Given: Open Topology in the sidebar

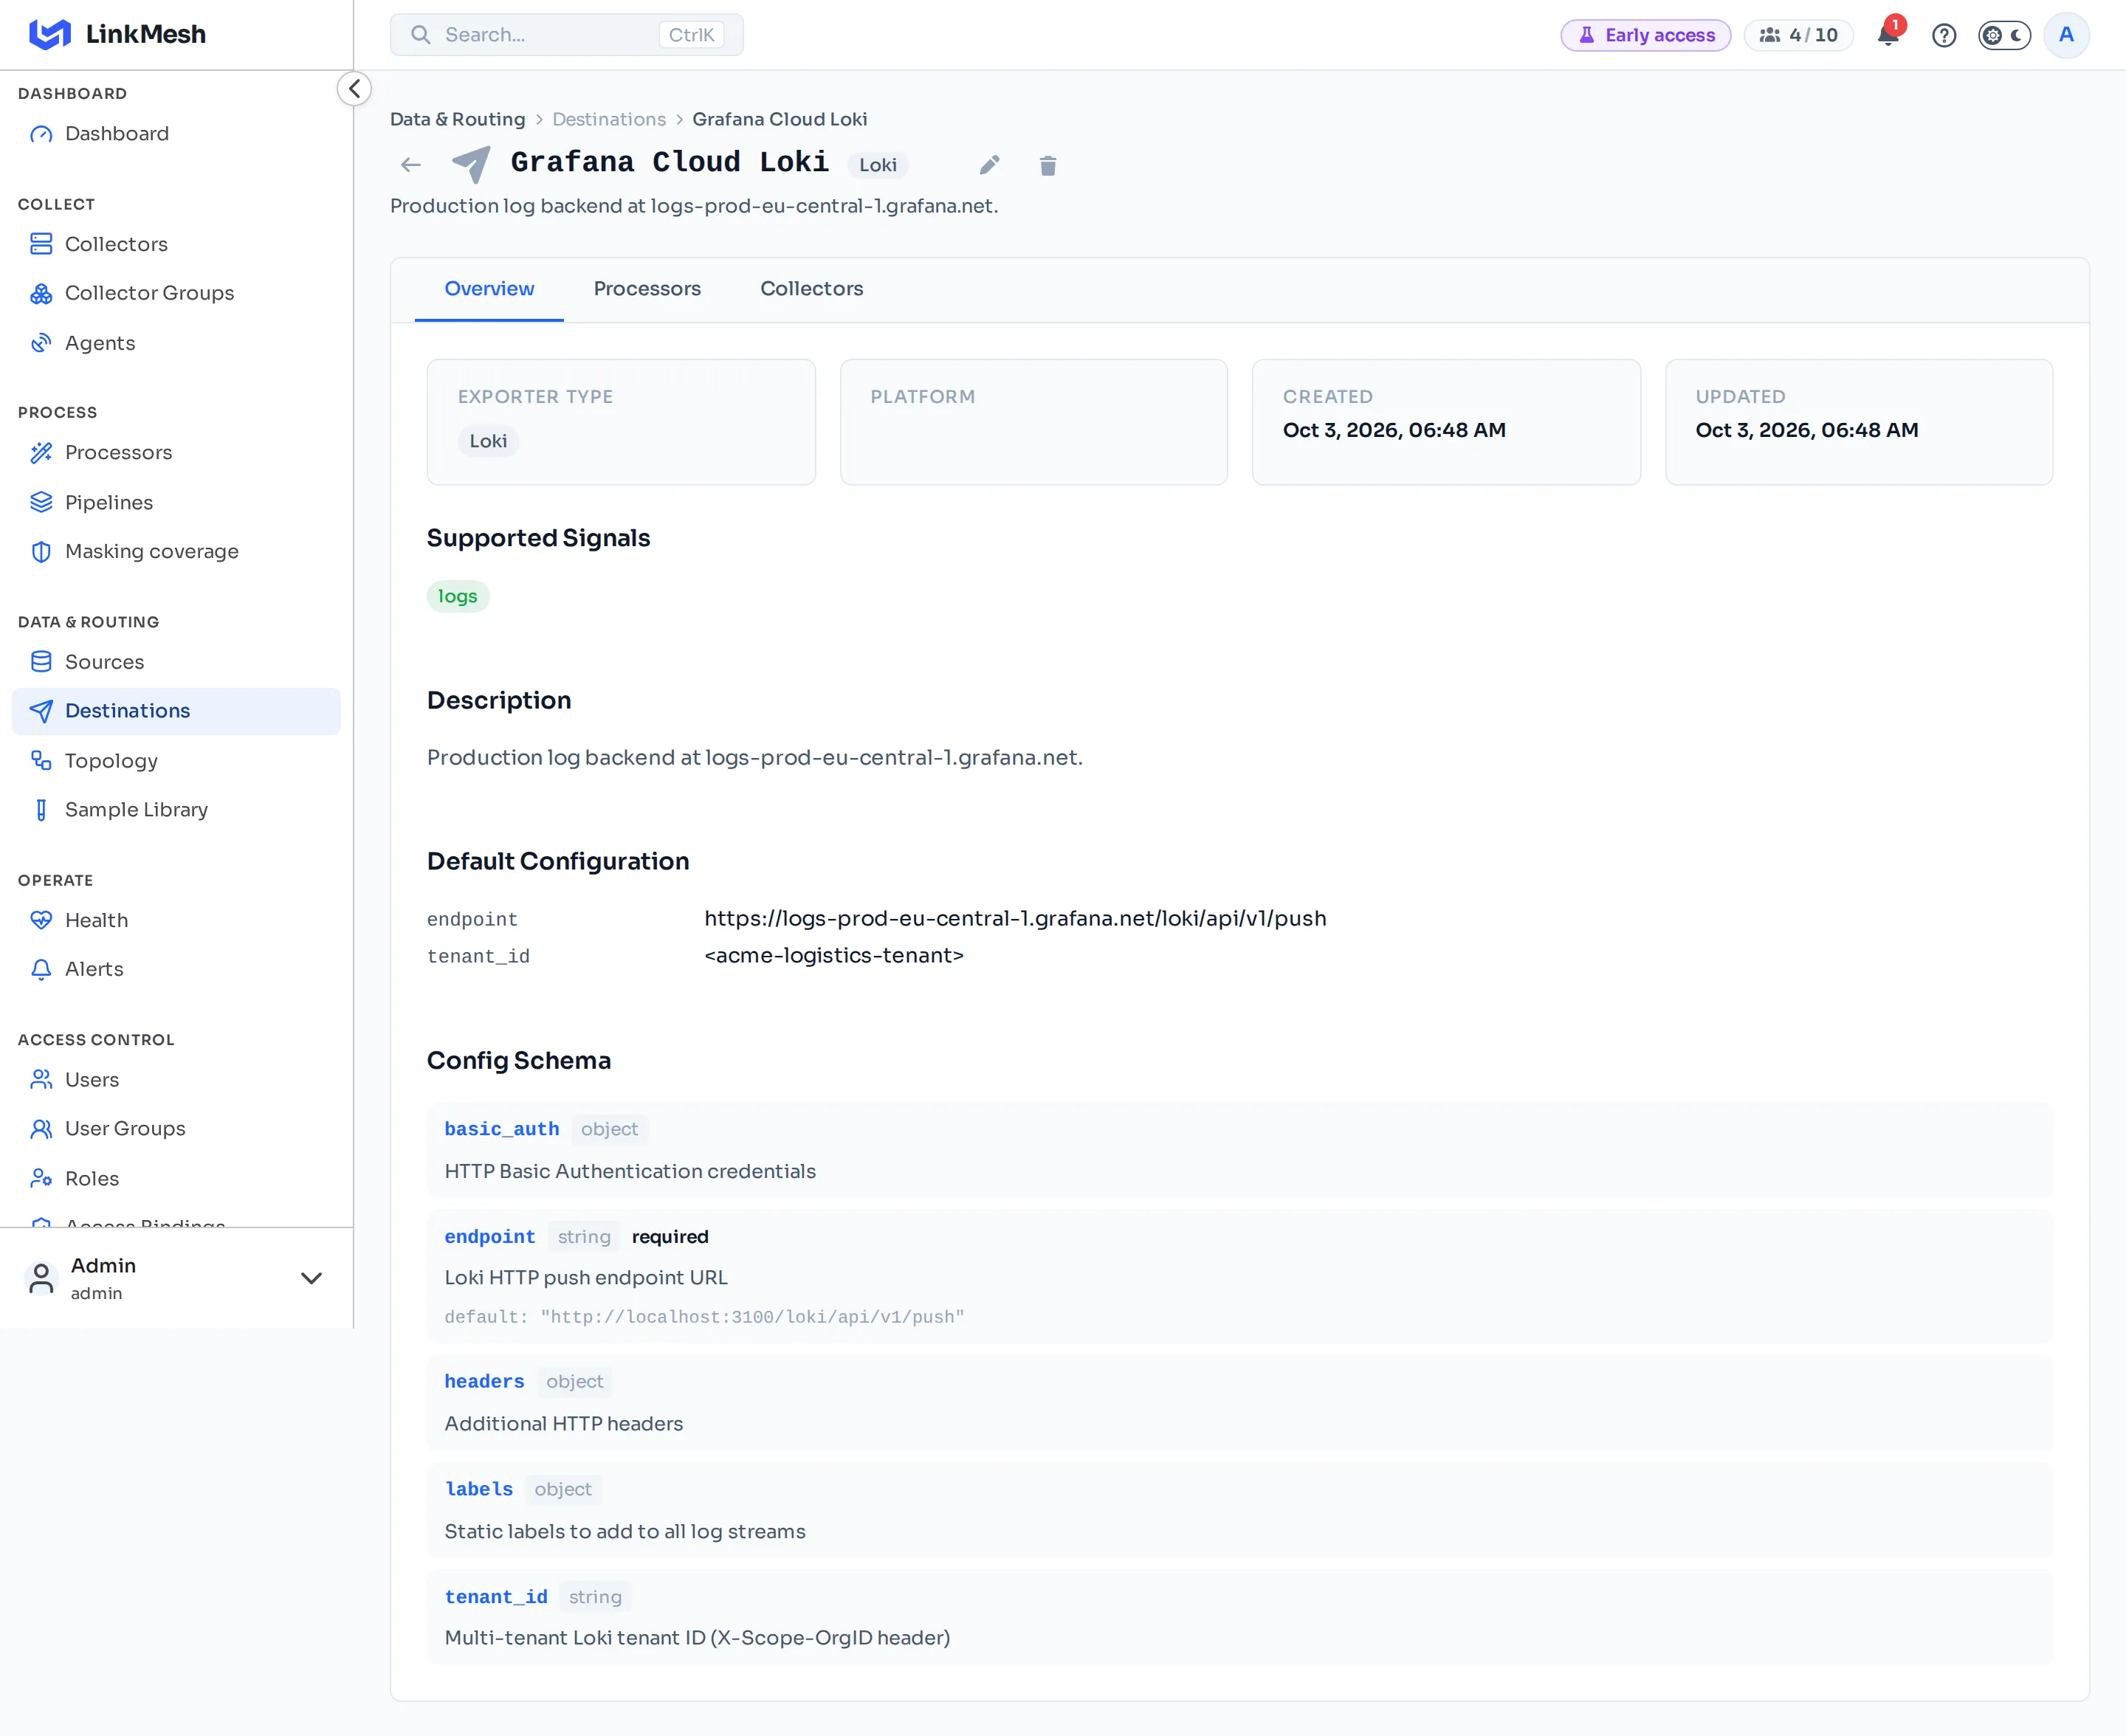Looking at the screenshot, I should [176, 761].
